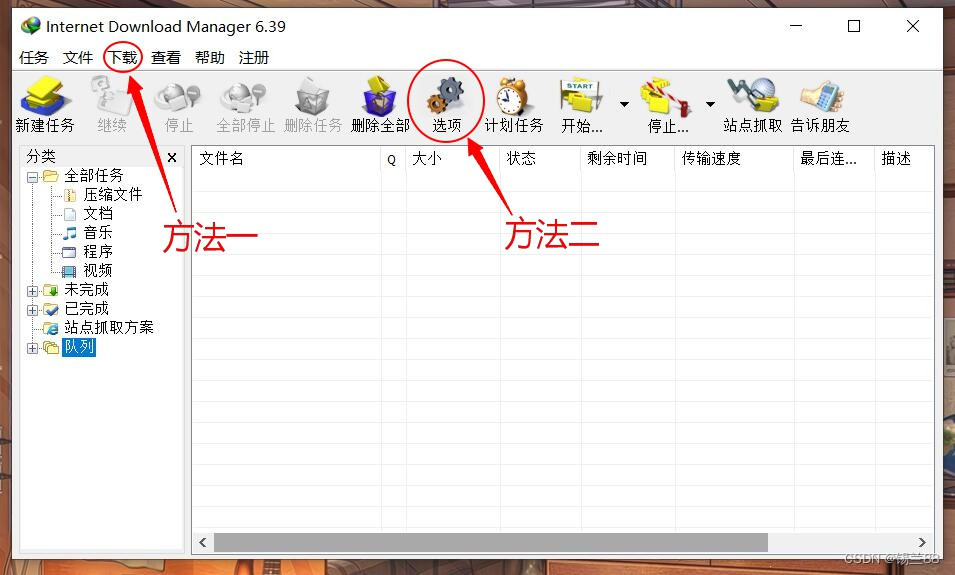The image size is (955, 575).
Task: Select the 队列 tree item
Action: 79,347
